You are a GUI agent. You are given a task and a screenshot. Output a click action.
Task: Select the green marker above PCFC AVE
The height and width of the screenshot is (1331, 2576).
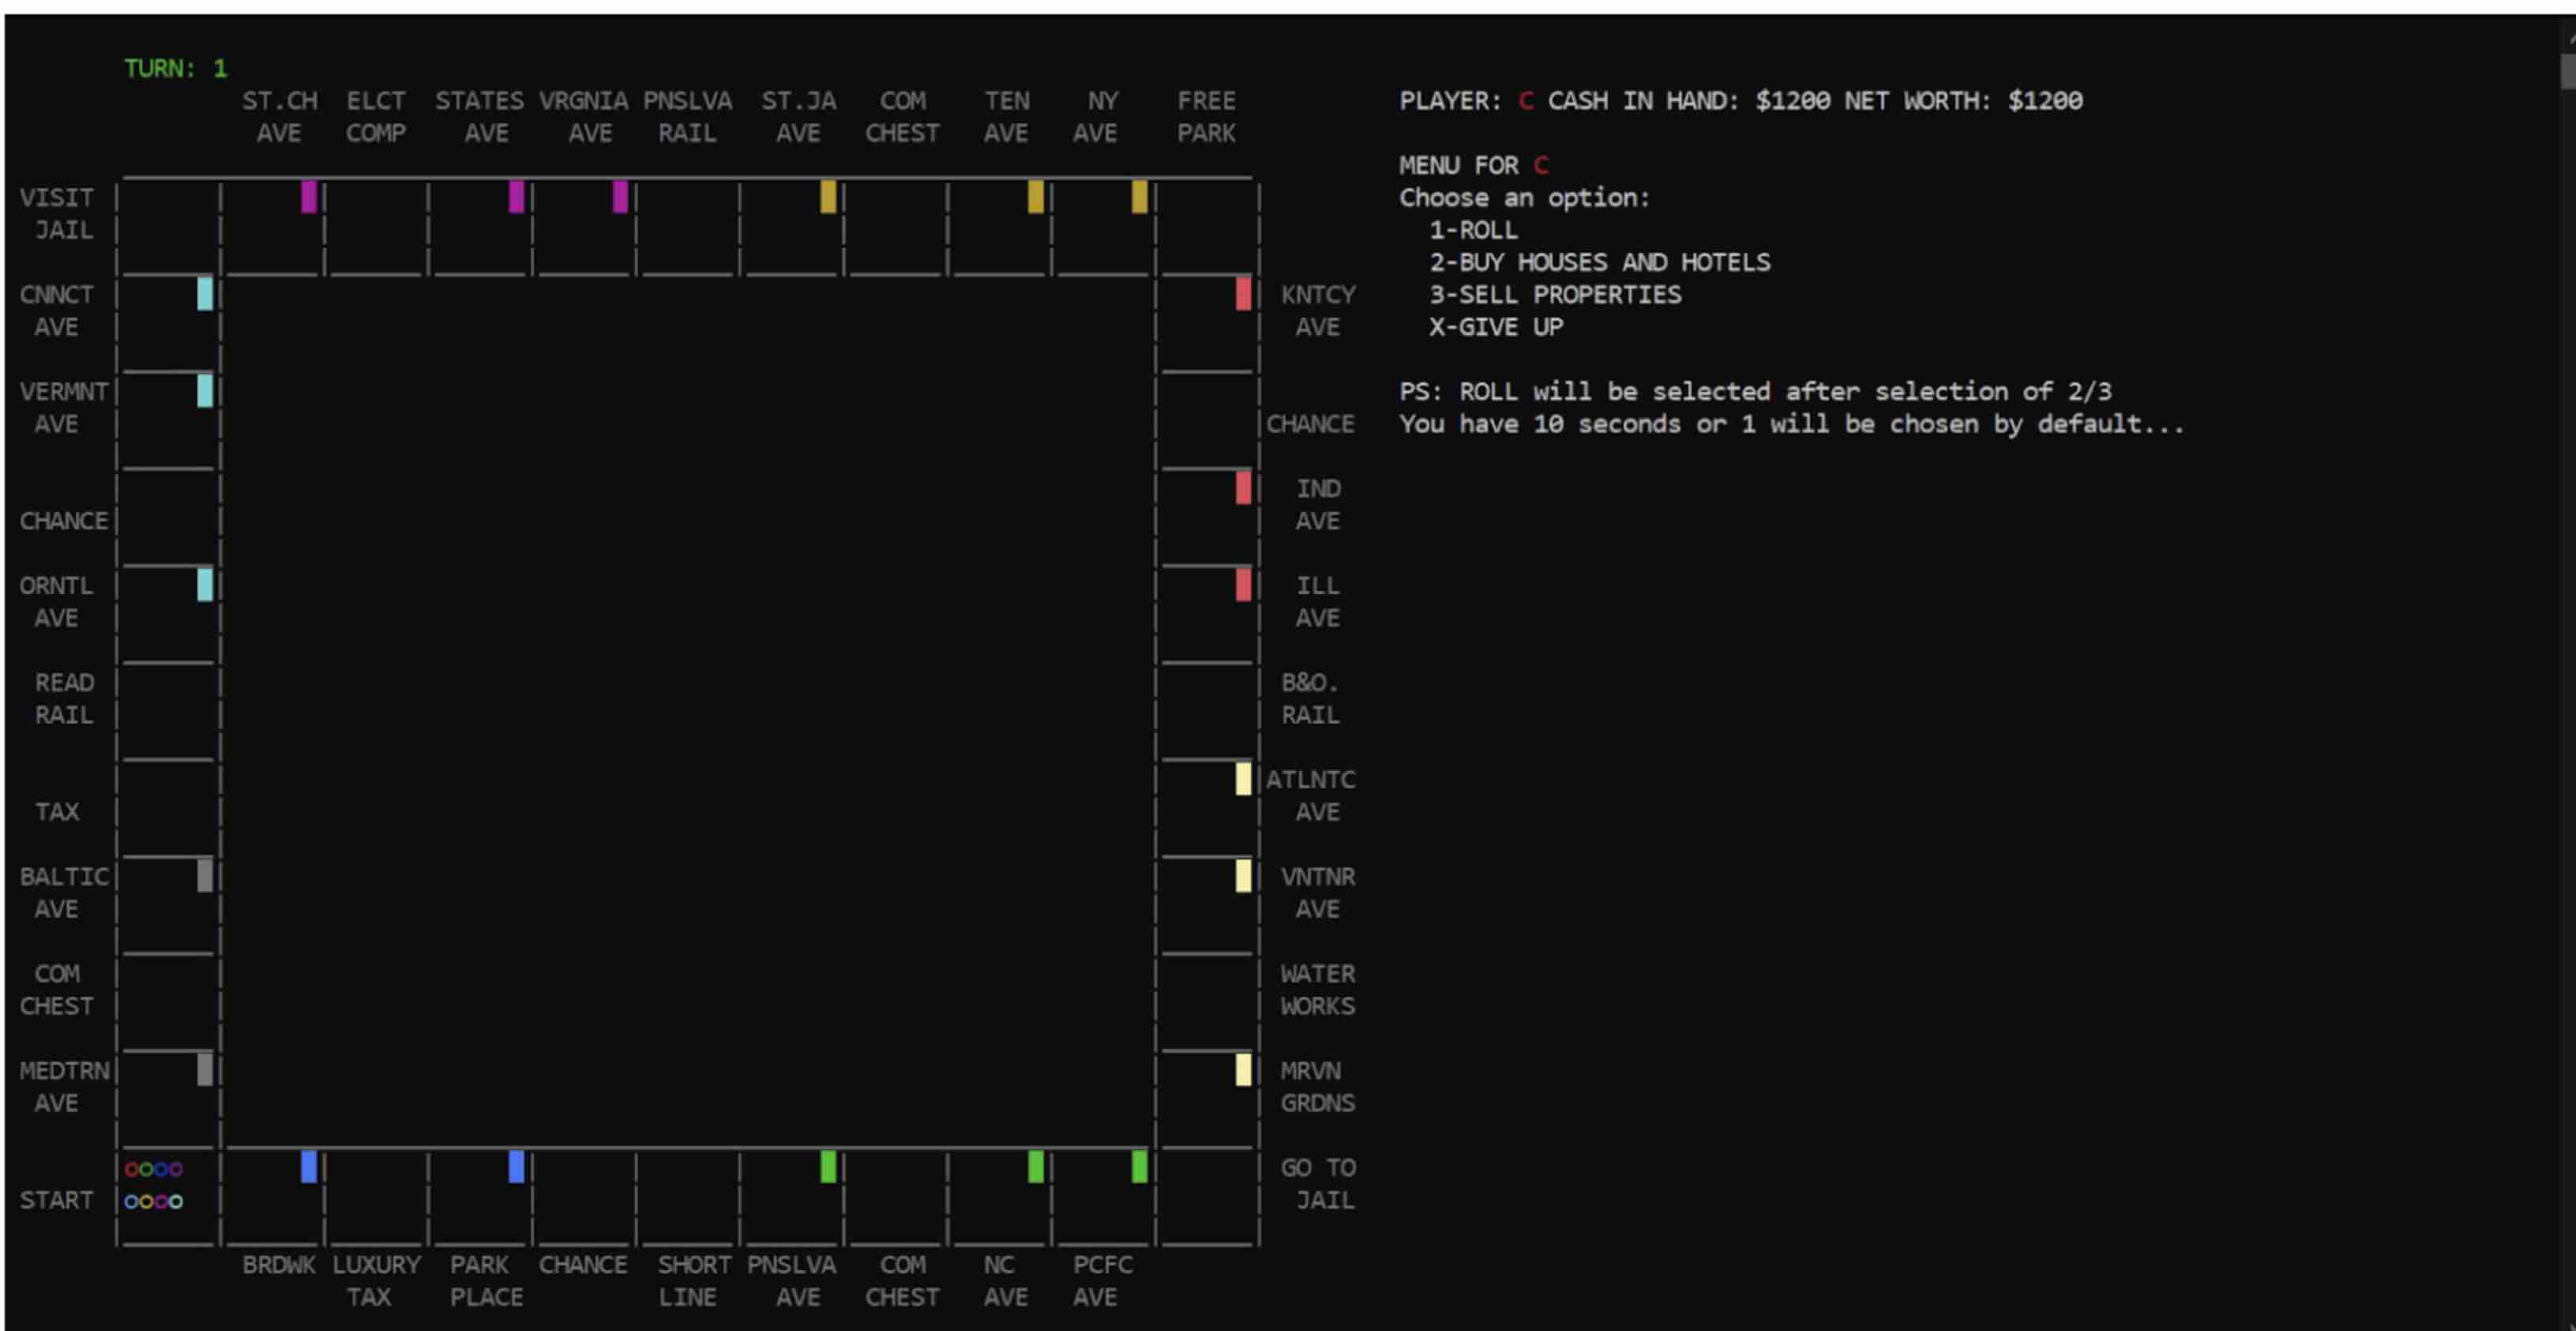(1139, 1166)
